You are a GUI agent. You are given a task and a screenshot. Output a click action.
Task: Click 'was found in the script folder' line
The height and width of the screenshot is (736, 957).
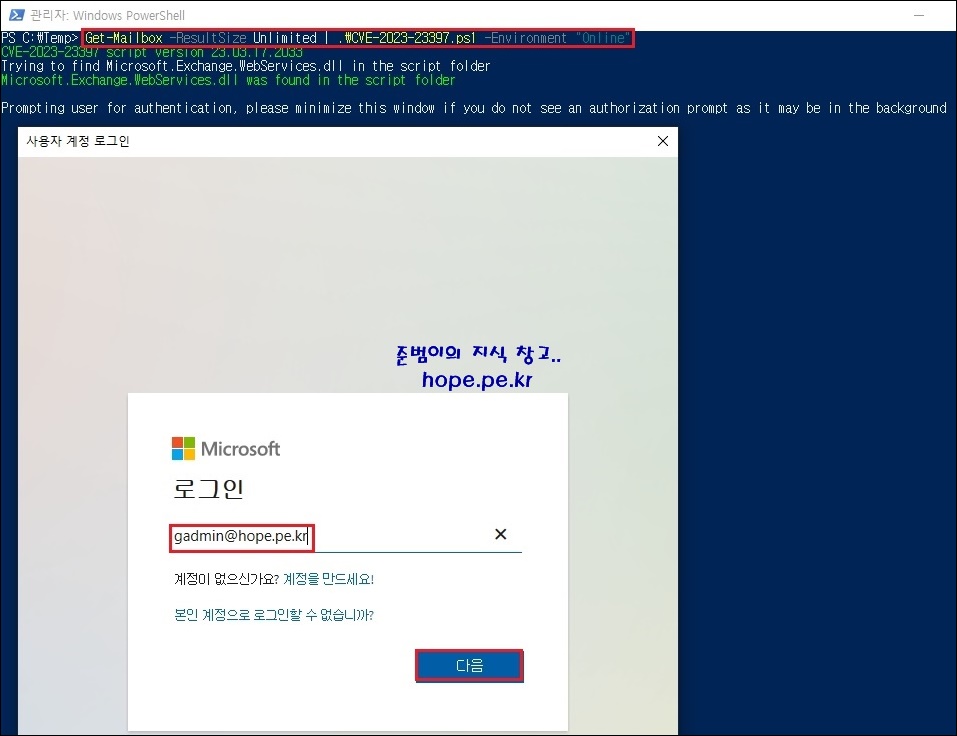(228, 80)
